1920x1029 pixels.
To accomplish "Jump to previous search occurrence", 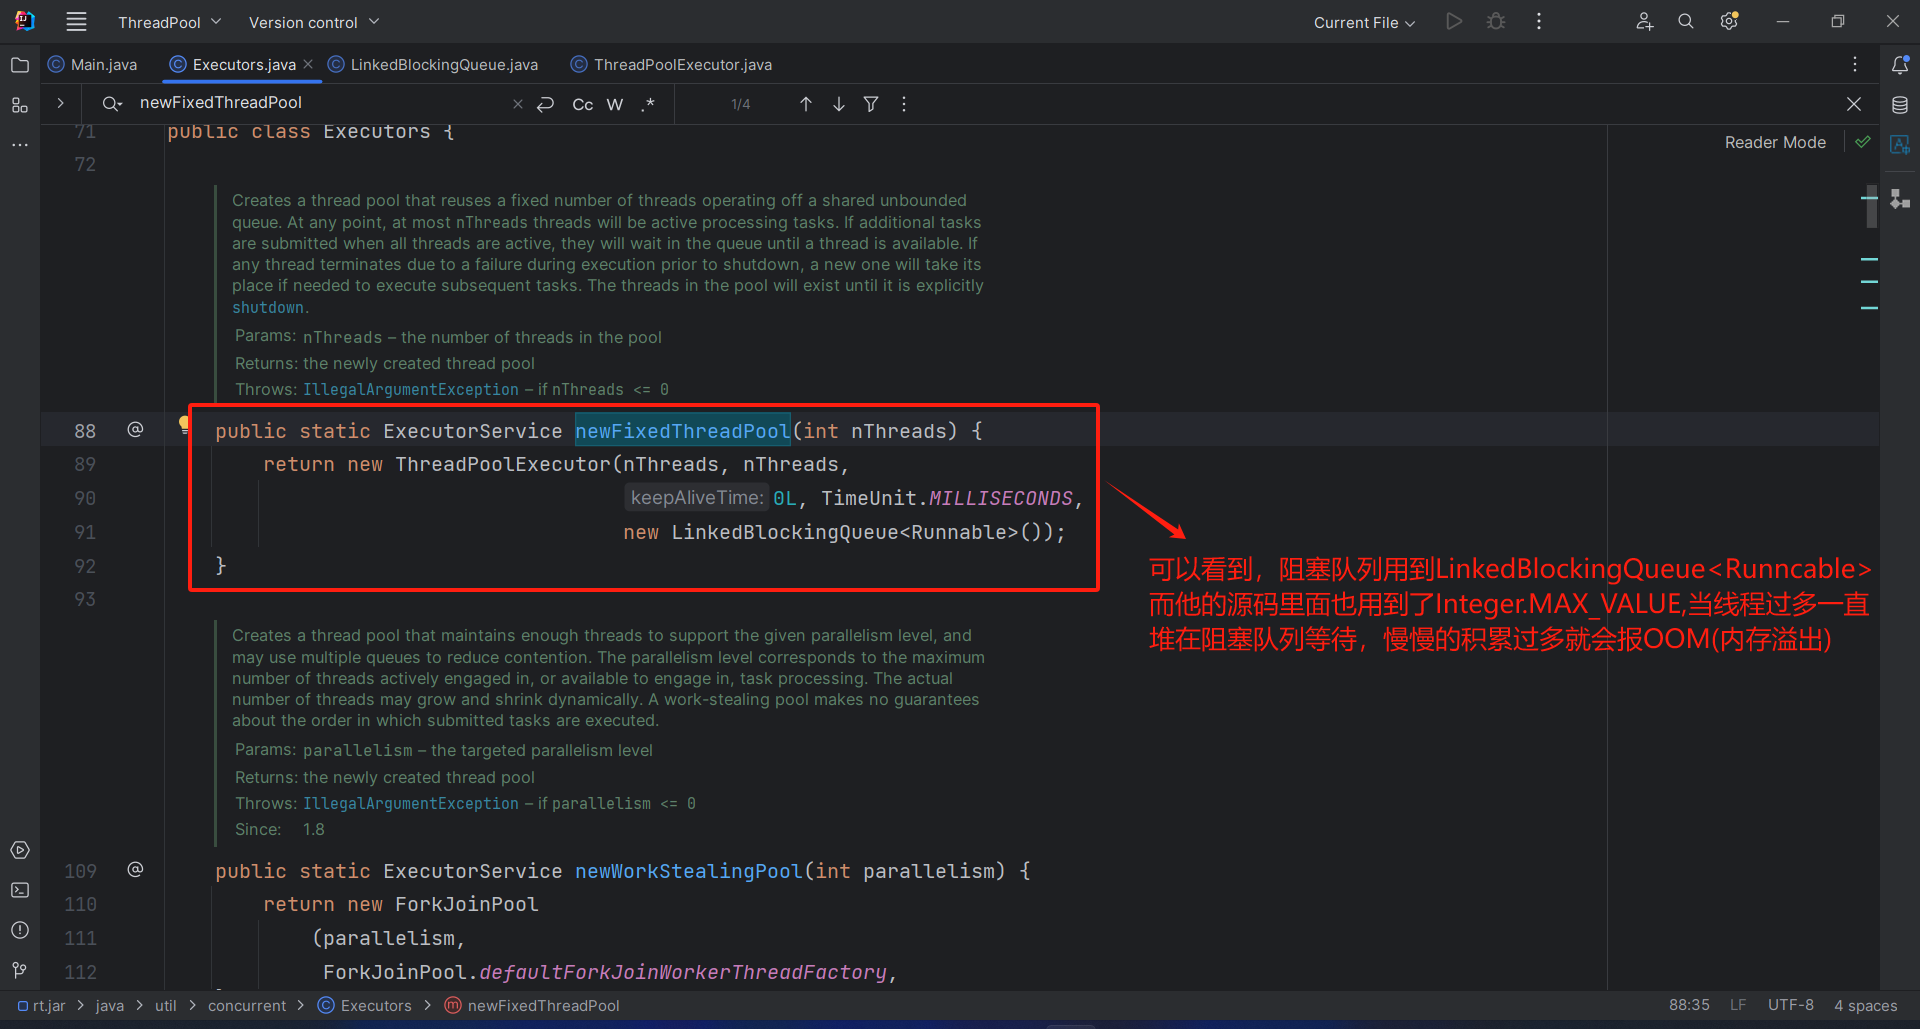I will tap(806, 104).
